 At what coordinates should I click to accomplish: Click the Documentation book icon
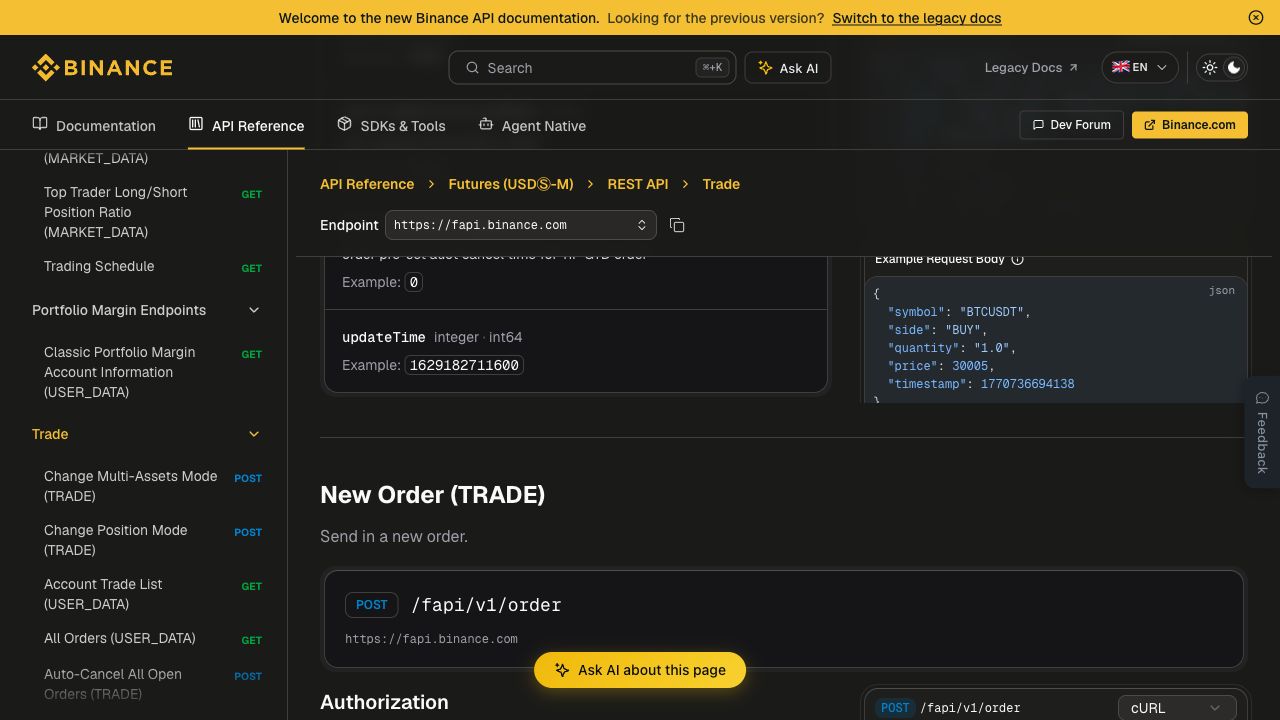(40, 124)
